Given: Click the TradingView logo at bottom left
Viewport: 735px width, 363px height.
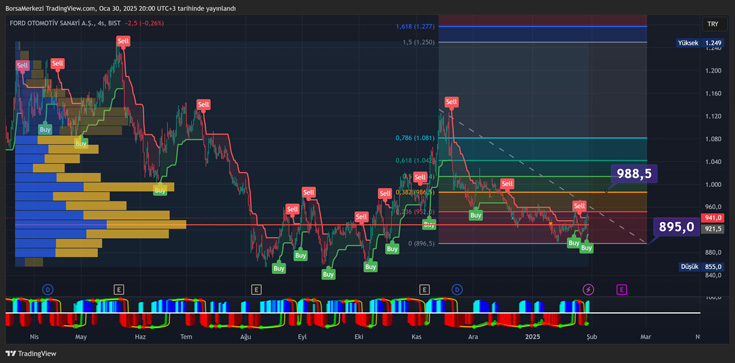Looking at the screenshot, I should point(30,354).
